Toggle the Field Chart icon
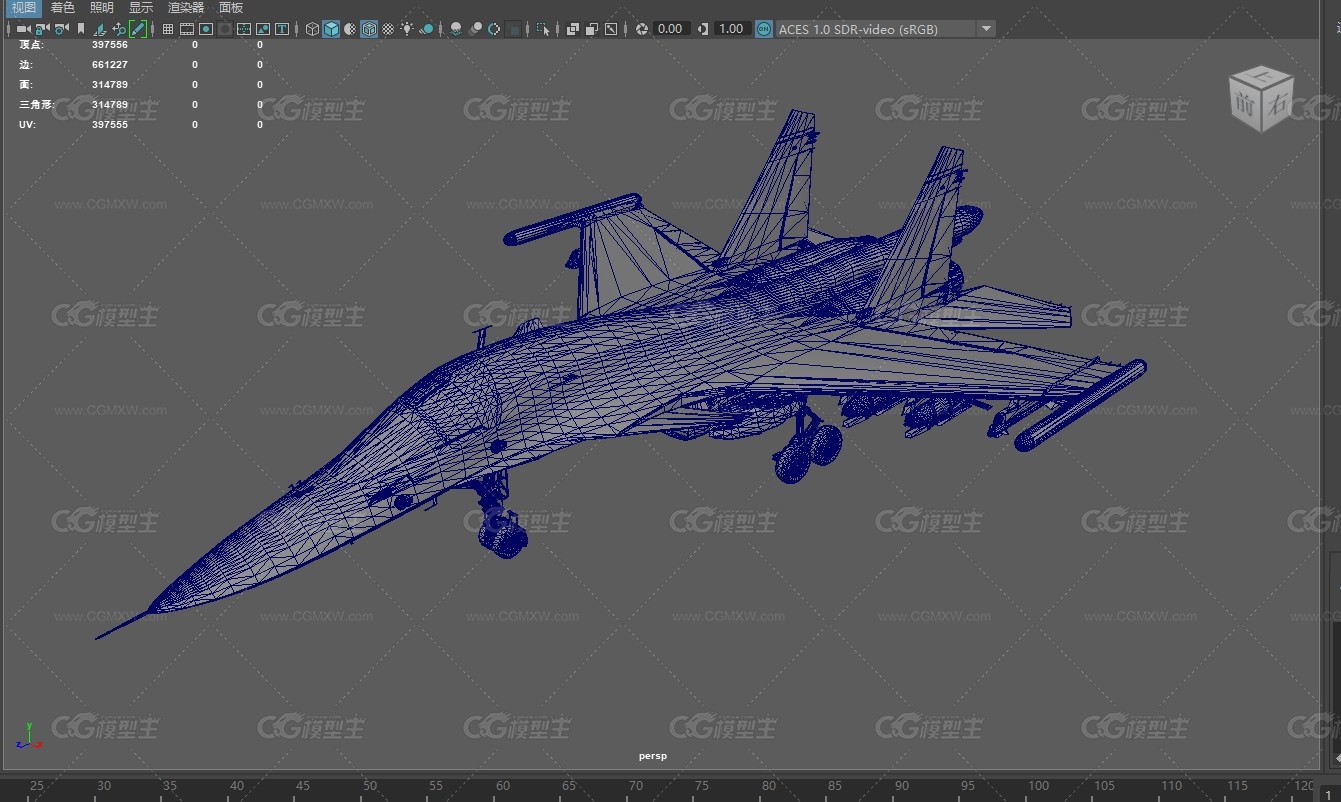This screenshot has height=802, width=1341. click(244, 29)
